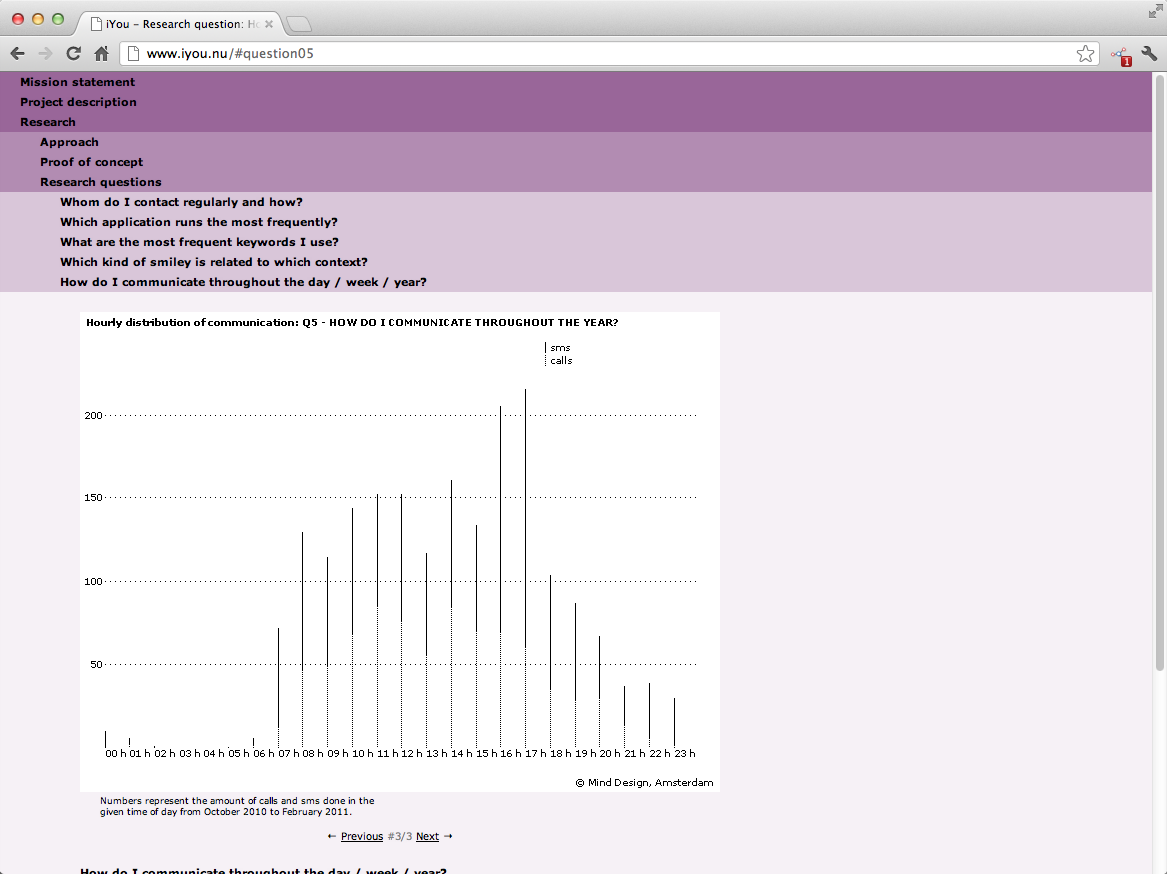This screenshot has width=1167, height=874.
Task: Close the iYou browser tab
Action: (x=269, y=23)
